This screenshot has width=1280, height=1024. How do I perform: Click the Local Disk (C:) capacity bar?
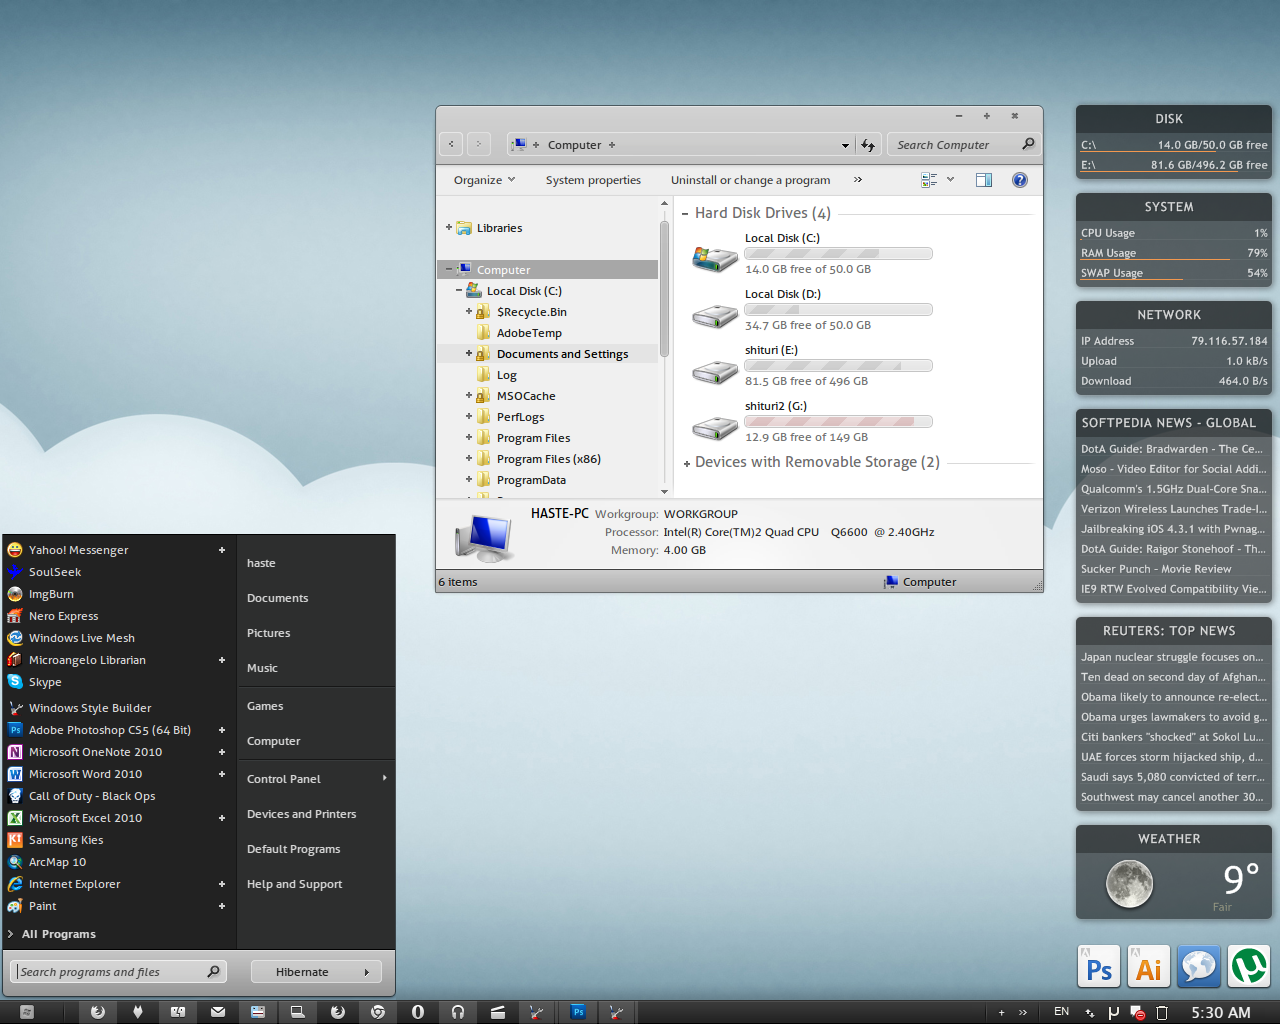pyautogui.click(x=838, y=254)
